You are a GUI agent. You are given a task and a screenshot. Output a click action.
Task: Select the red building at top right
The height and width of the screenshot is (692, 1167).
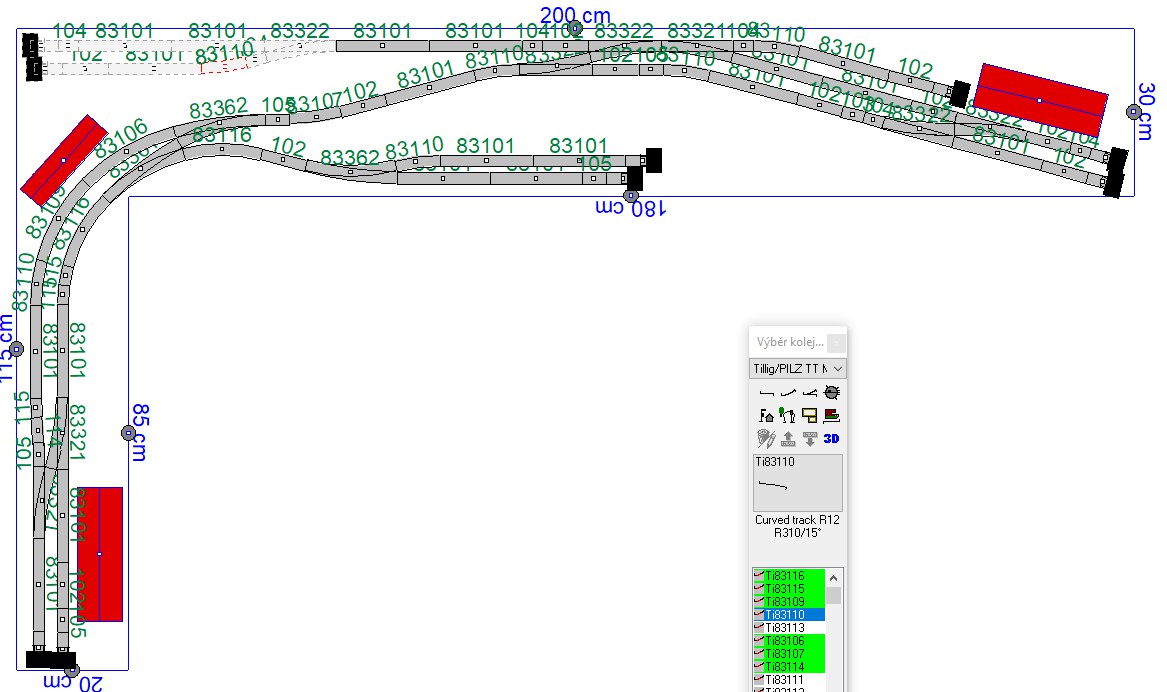click(1040, 100)
